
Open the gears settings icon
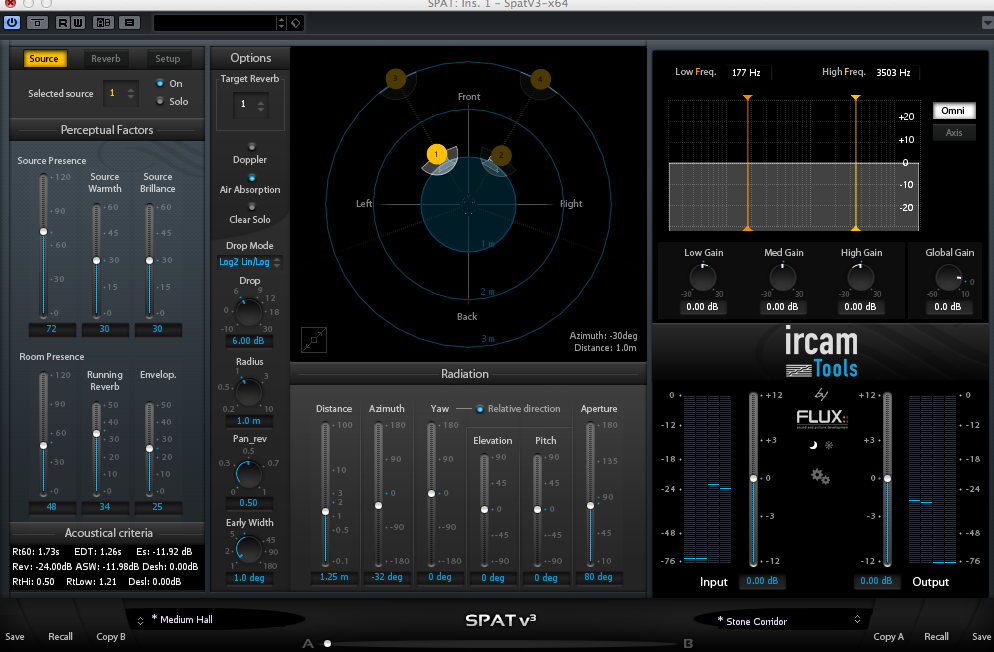coord(820,476)
